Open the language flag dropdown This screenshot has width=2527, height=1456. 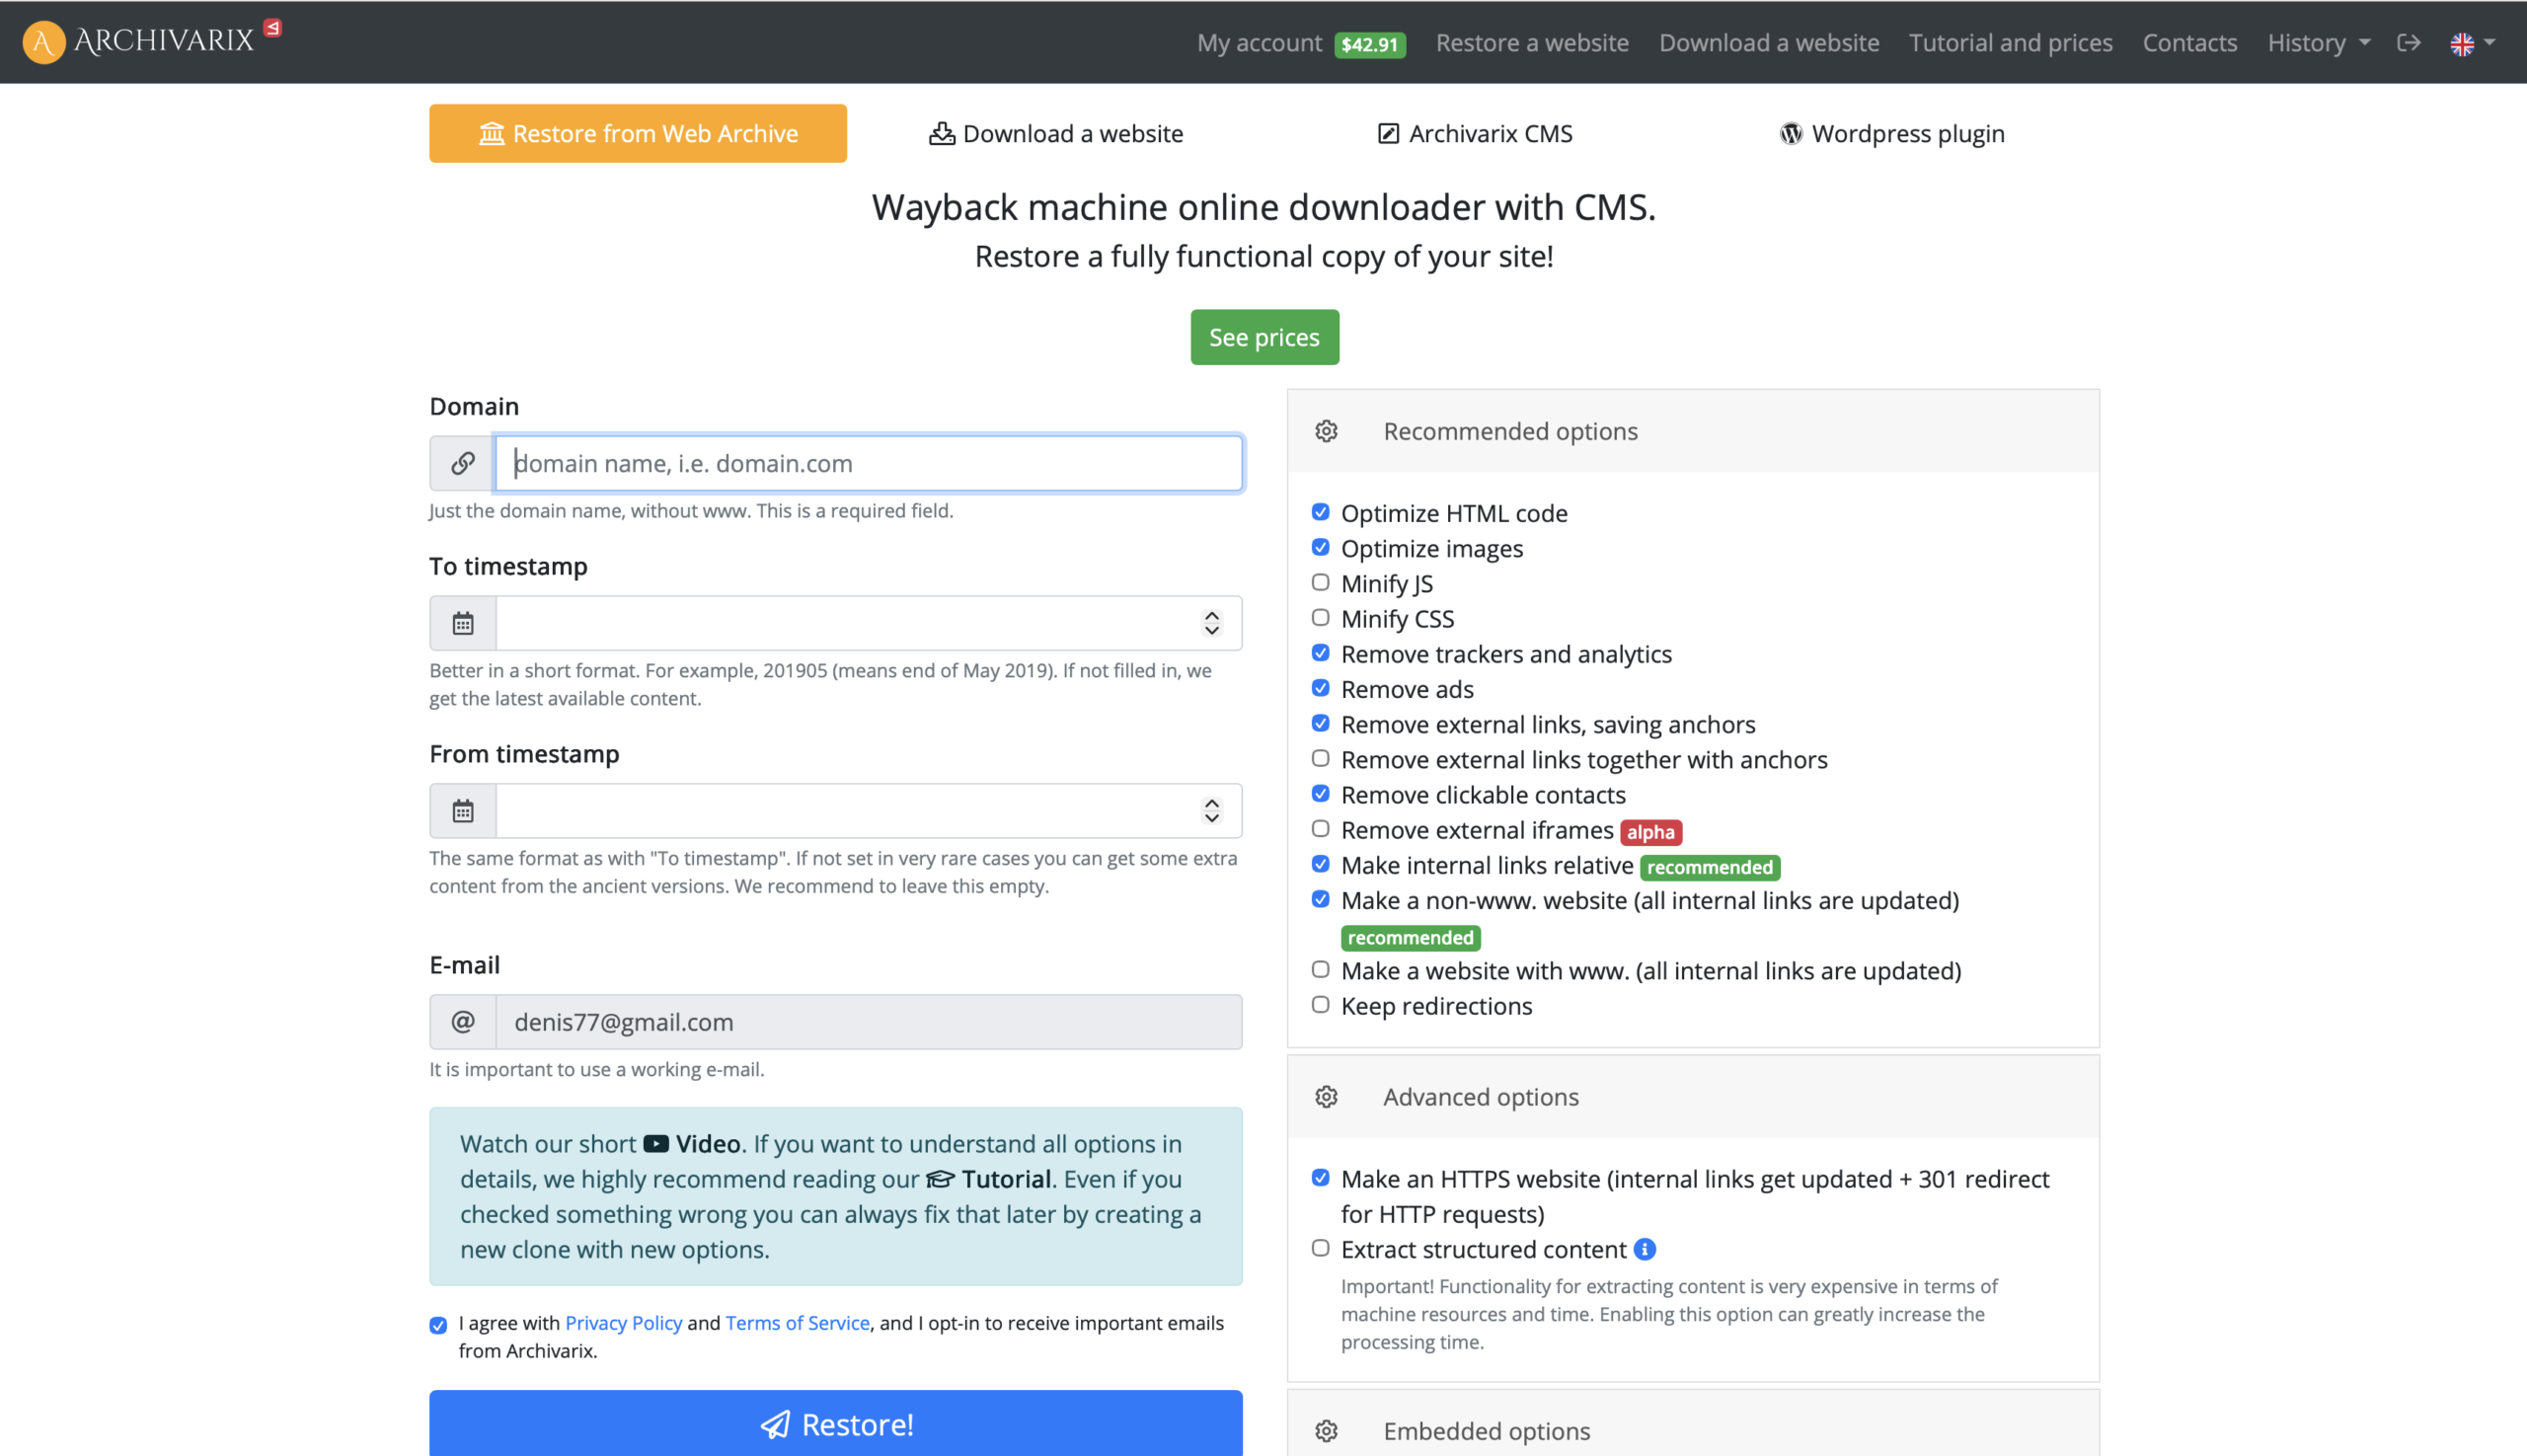pyautogui.click(x=2471, y=43)
